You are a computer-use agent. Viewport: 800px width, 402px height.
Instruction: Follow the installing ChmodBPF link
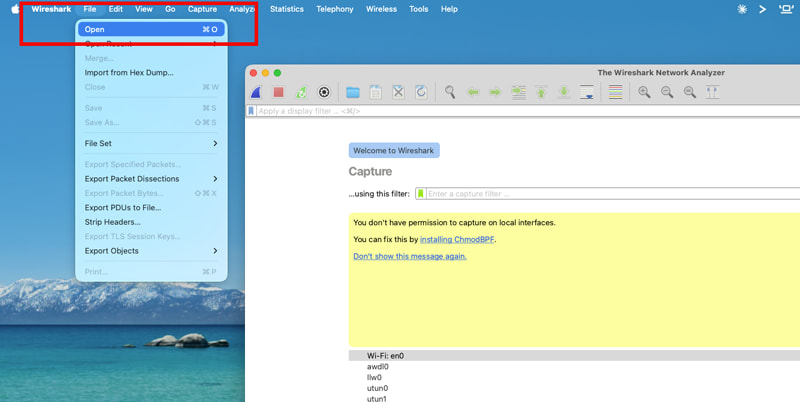coord(457,239)
